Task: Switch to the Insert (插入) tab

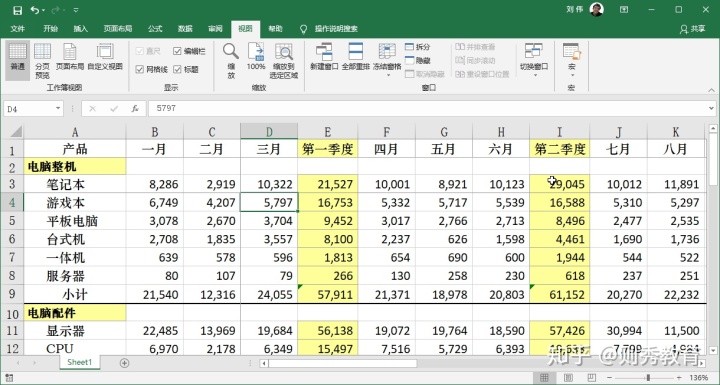Action: 80,28
